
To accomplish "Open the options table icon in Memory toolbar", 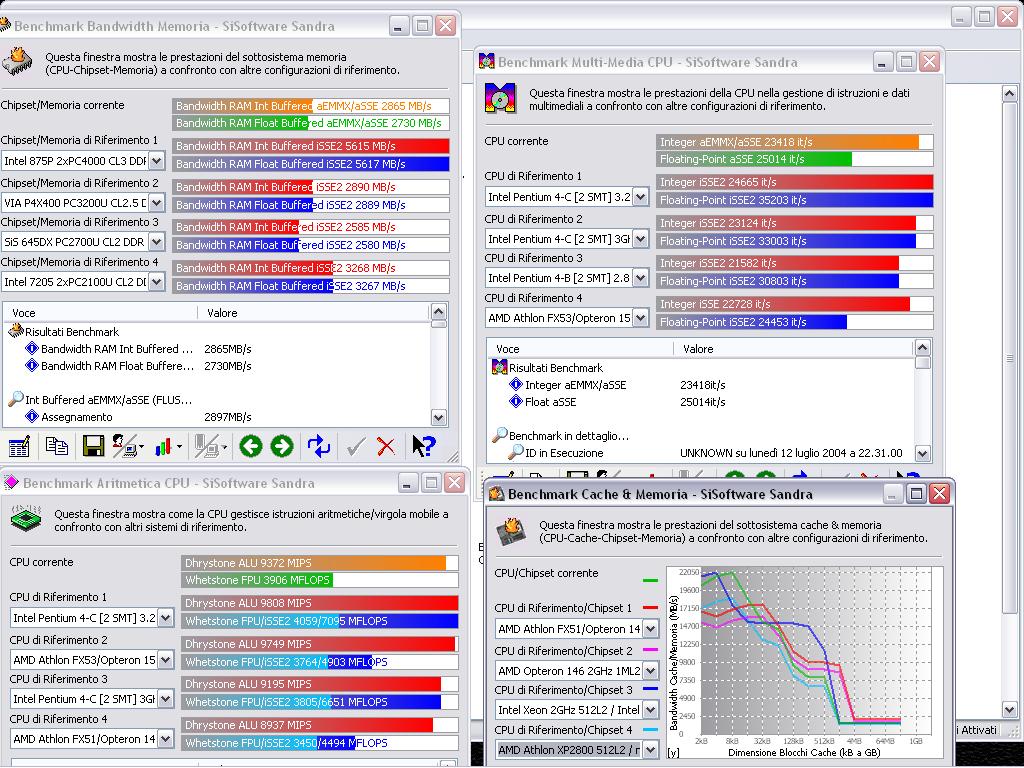I will pos(19,447).
